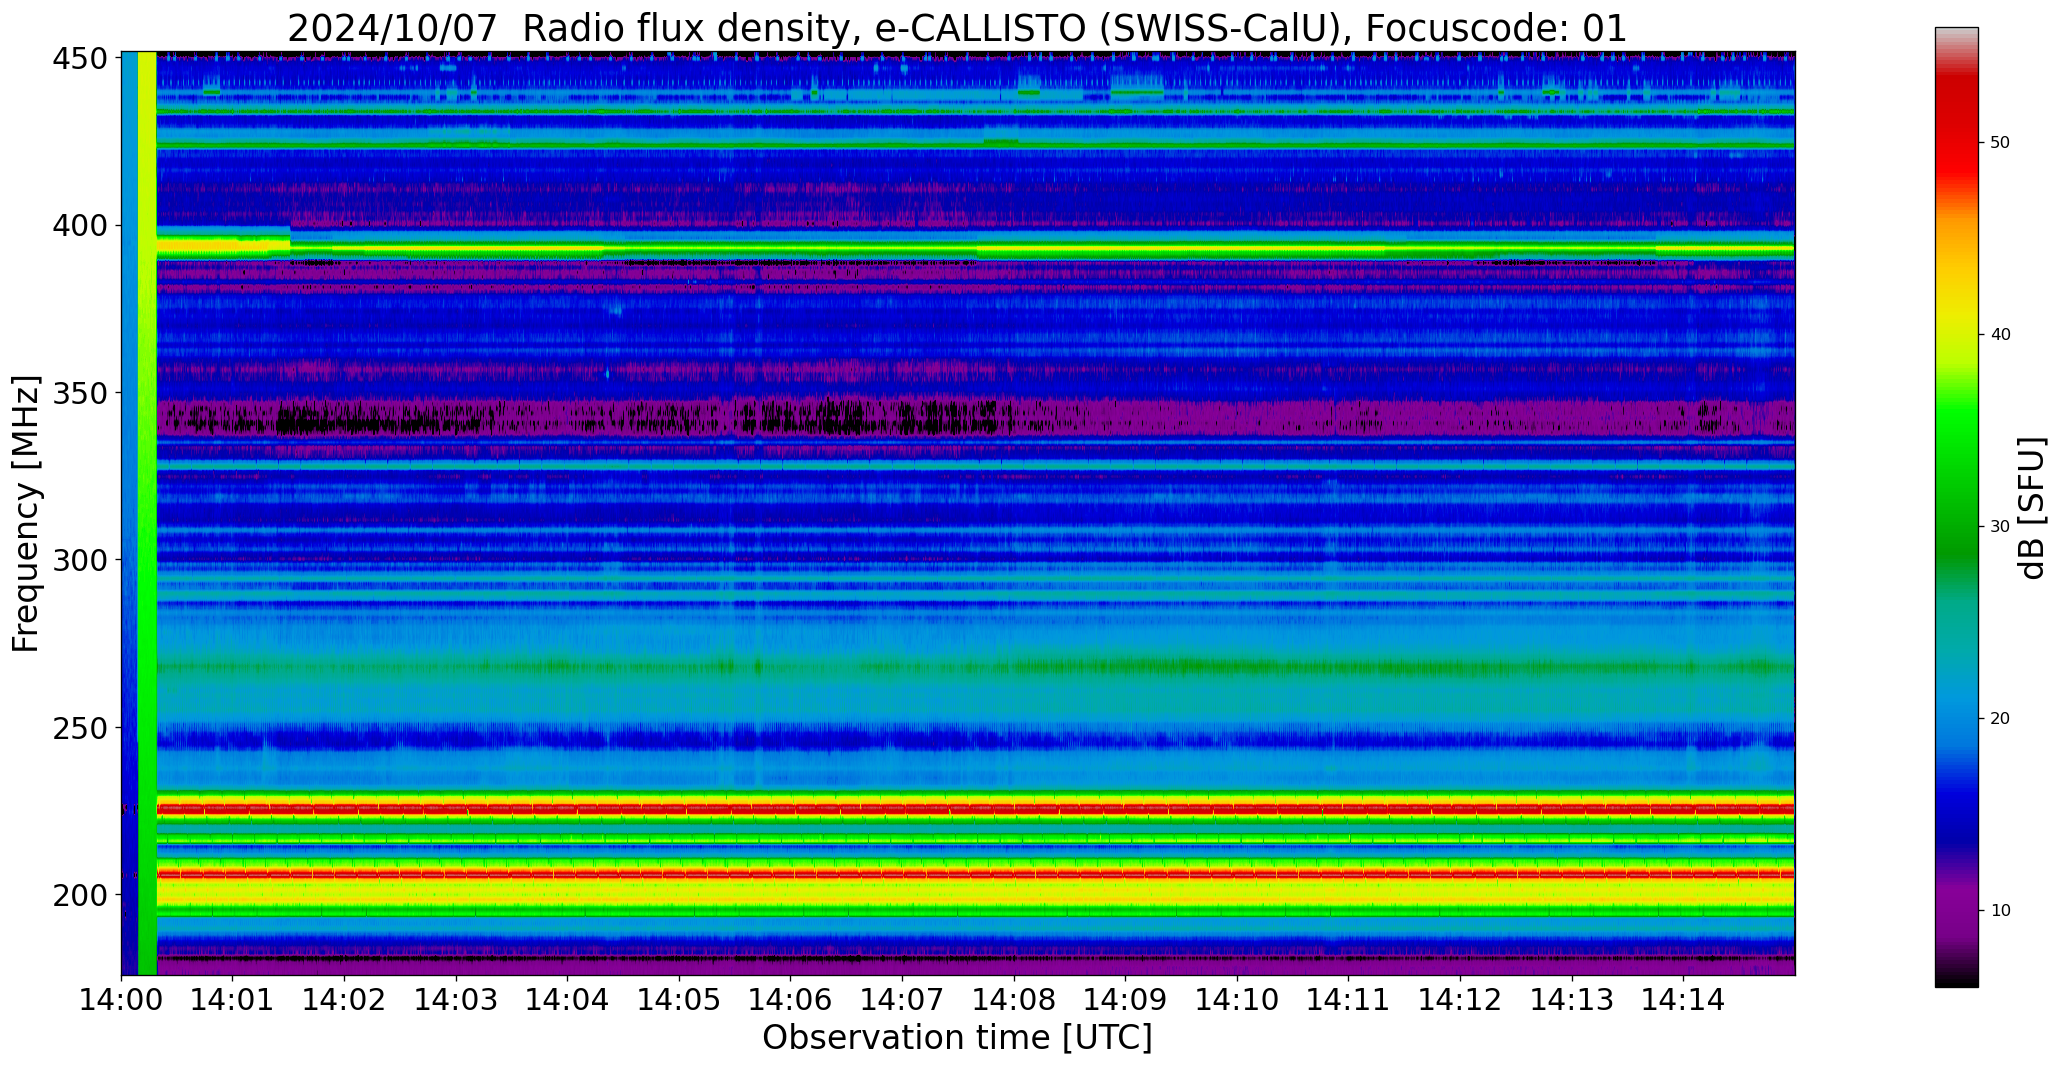Screen dimensions: 2062x1067
Task: Click the 200 frequency tick label
Action: [80, 895]
